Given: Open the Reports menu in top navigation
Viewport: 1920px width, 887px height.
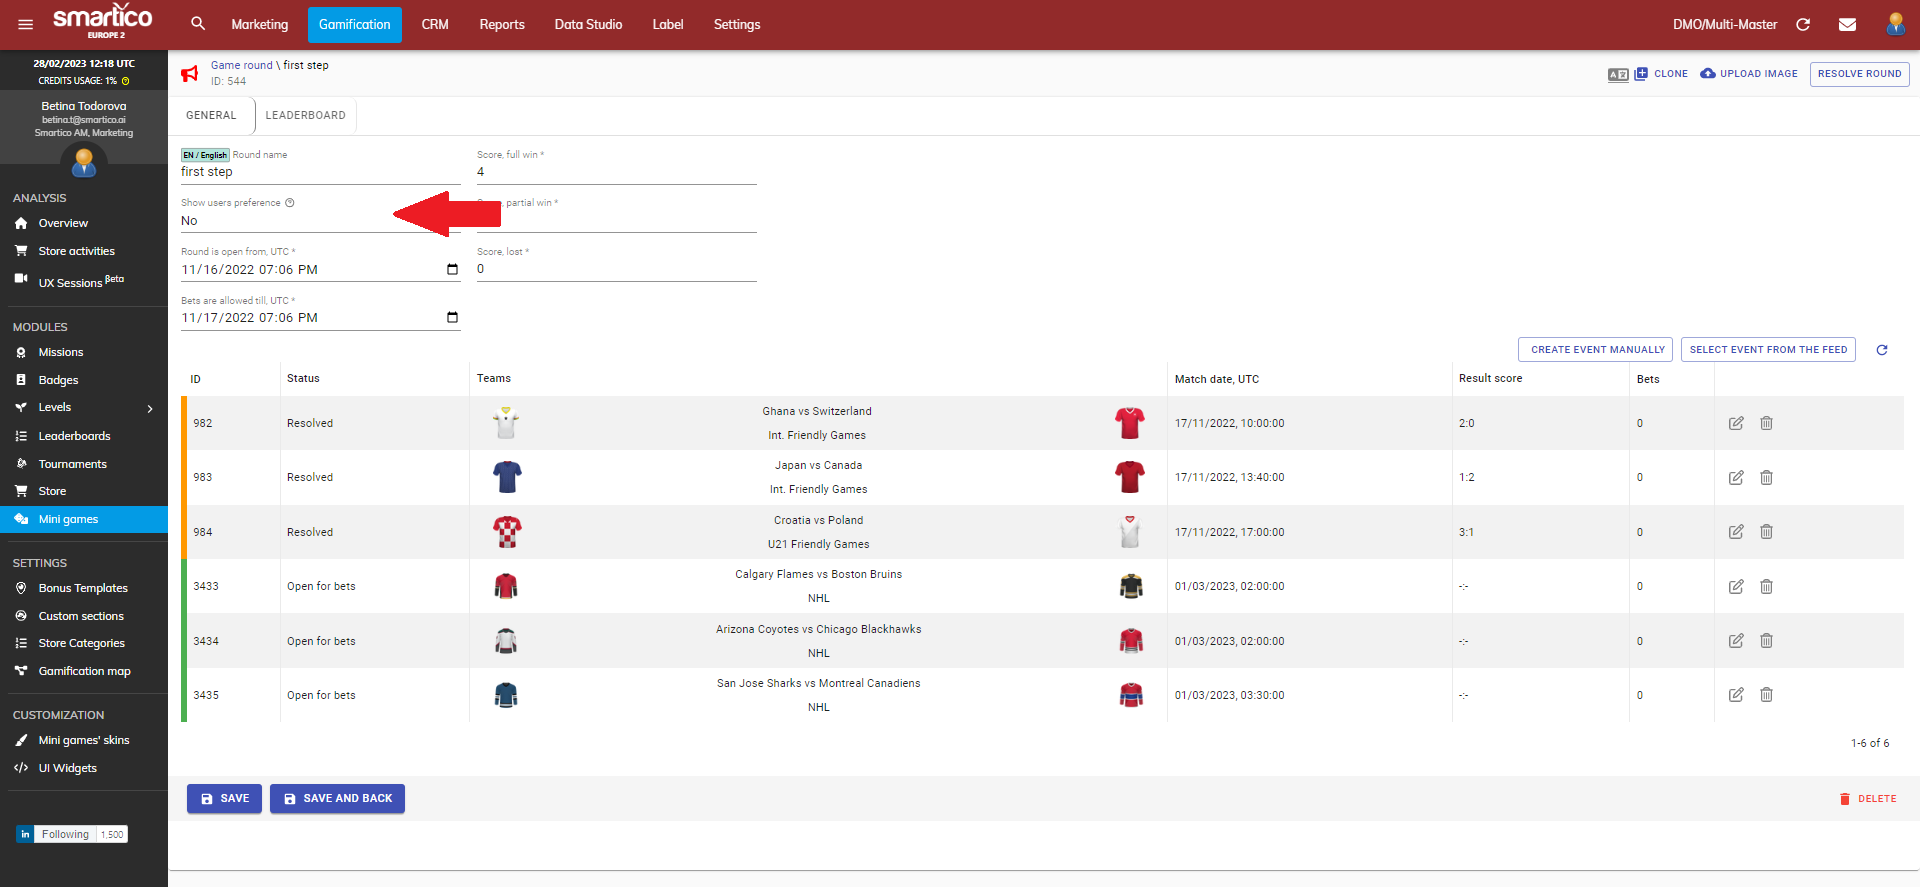Looking at the screenshot, I should (501, 24).
